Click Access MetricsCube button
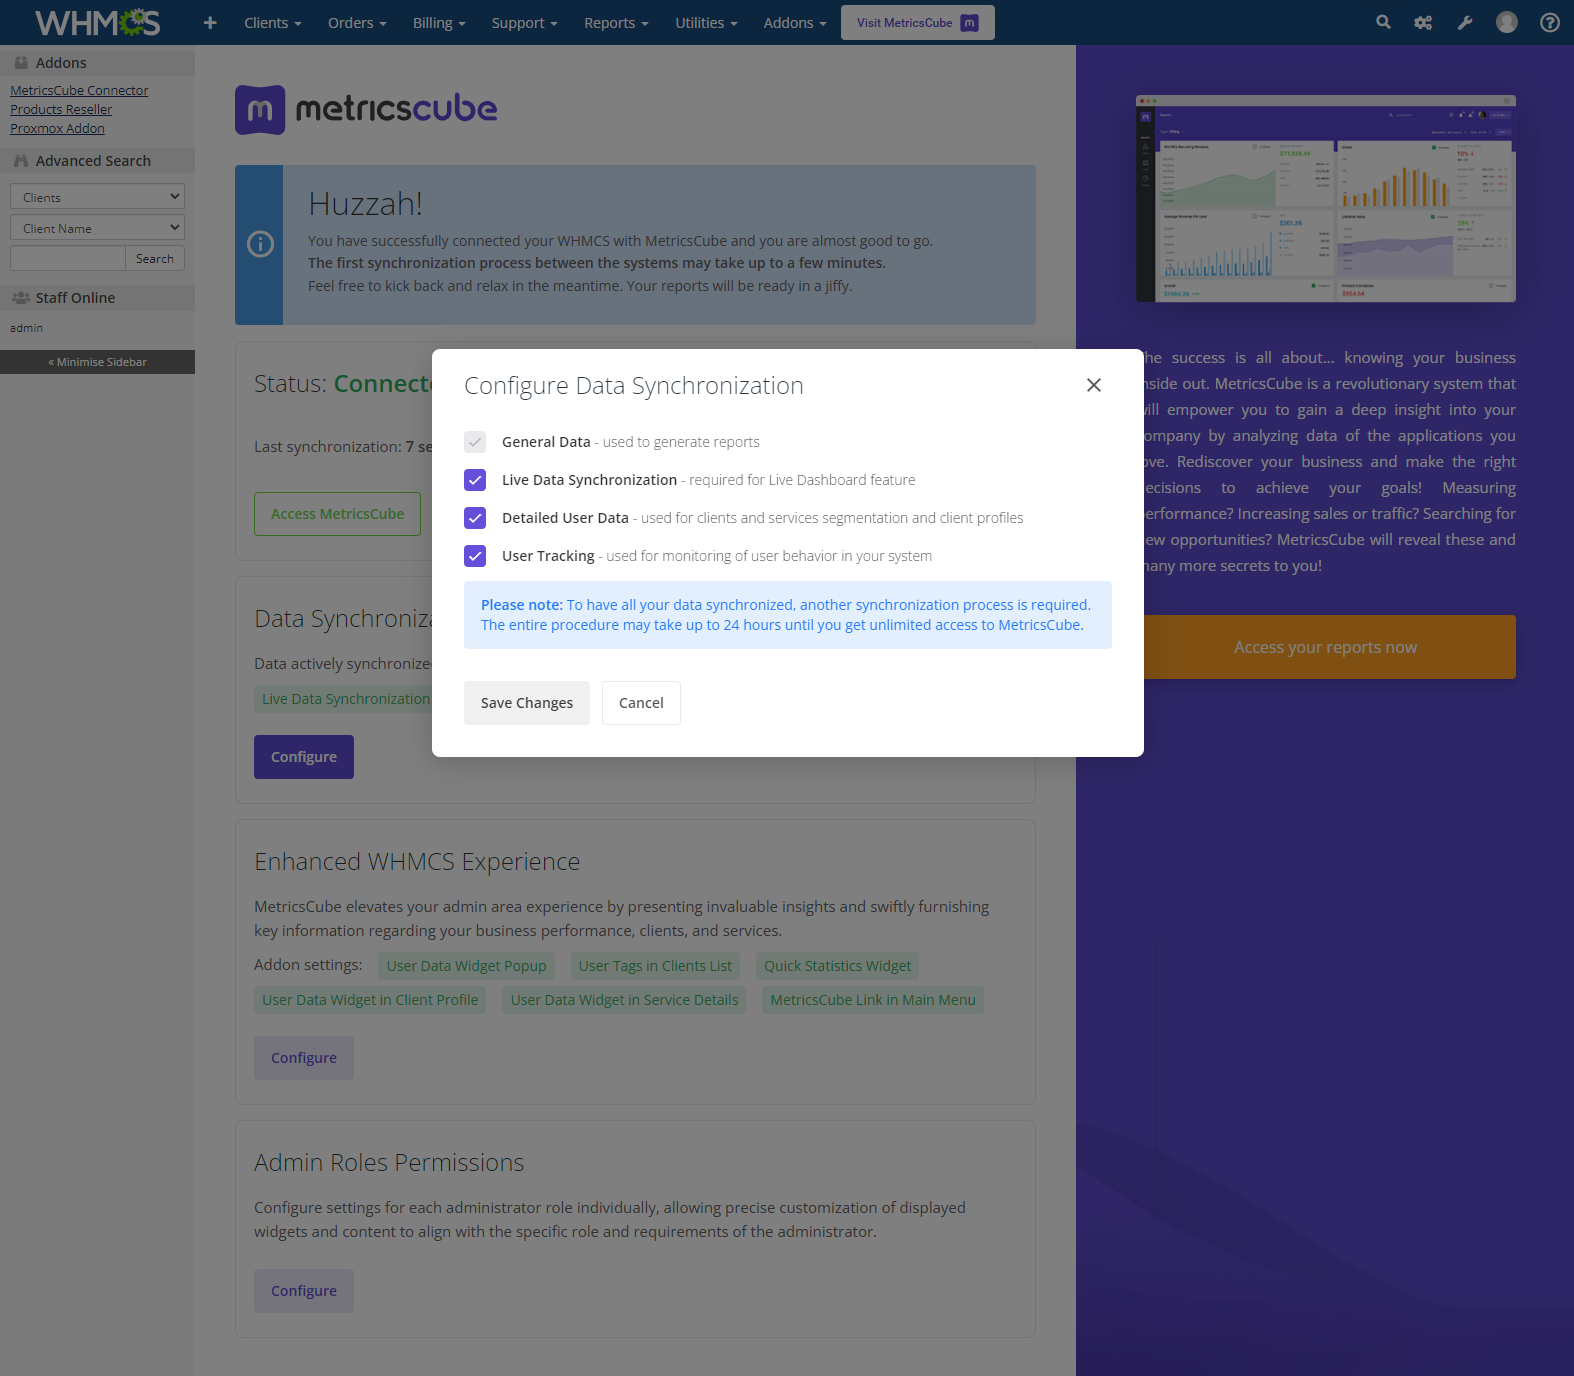Image resolution: width=1574 pixels, height=1376 pixels. point(337,514)
